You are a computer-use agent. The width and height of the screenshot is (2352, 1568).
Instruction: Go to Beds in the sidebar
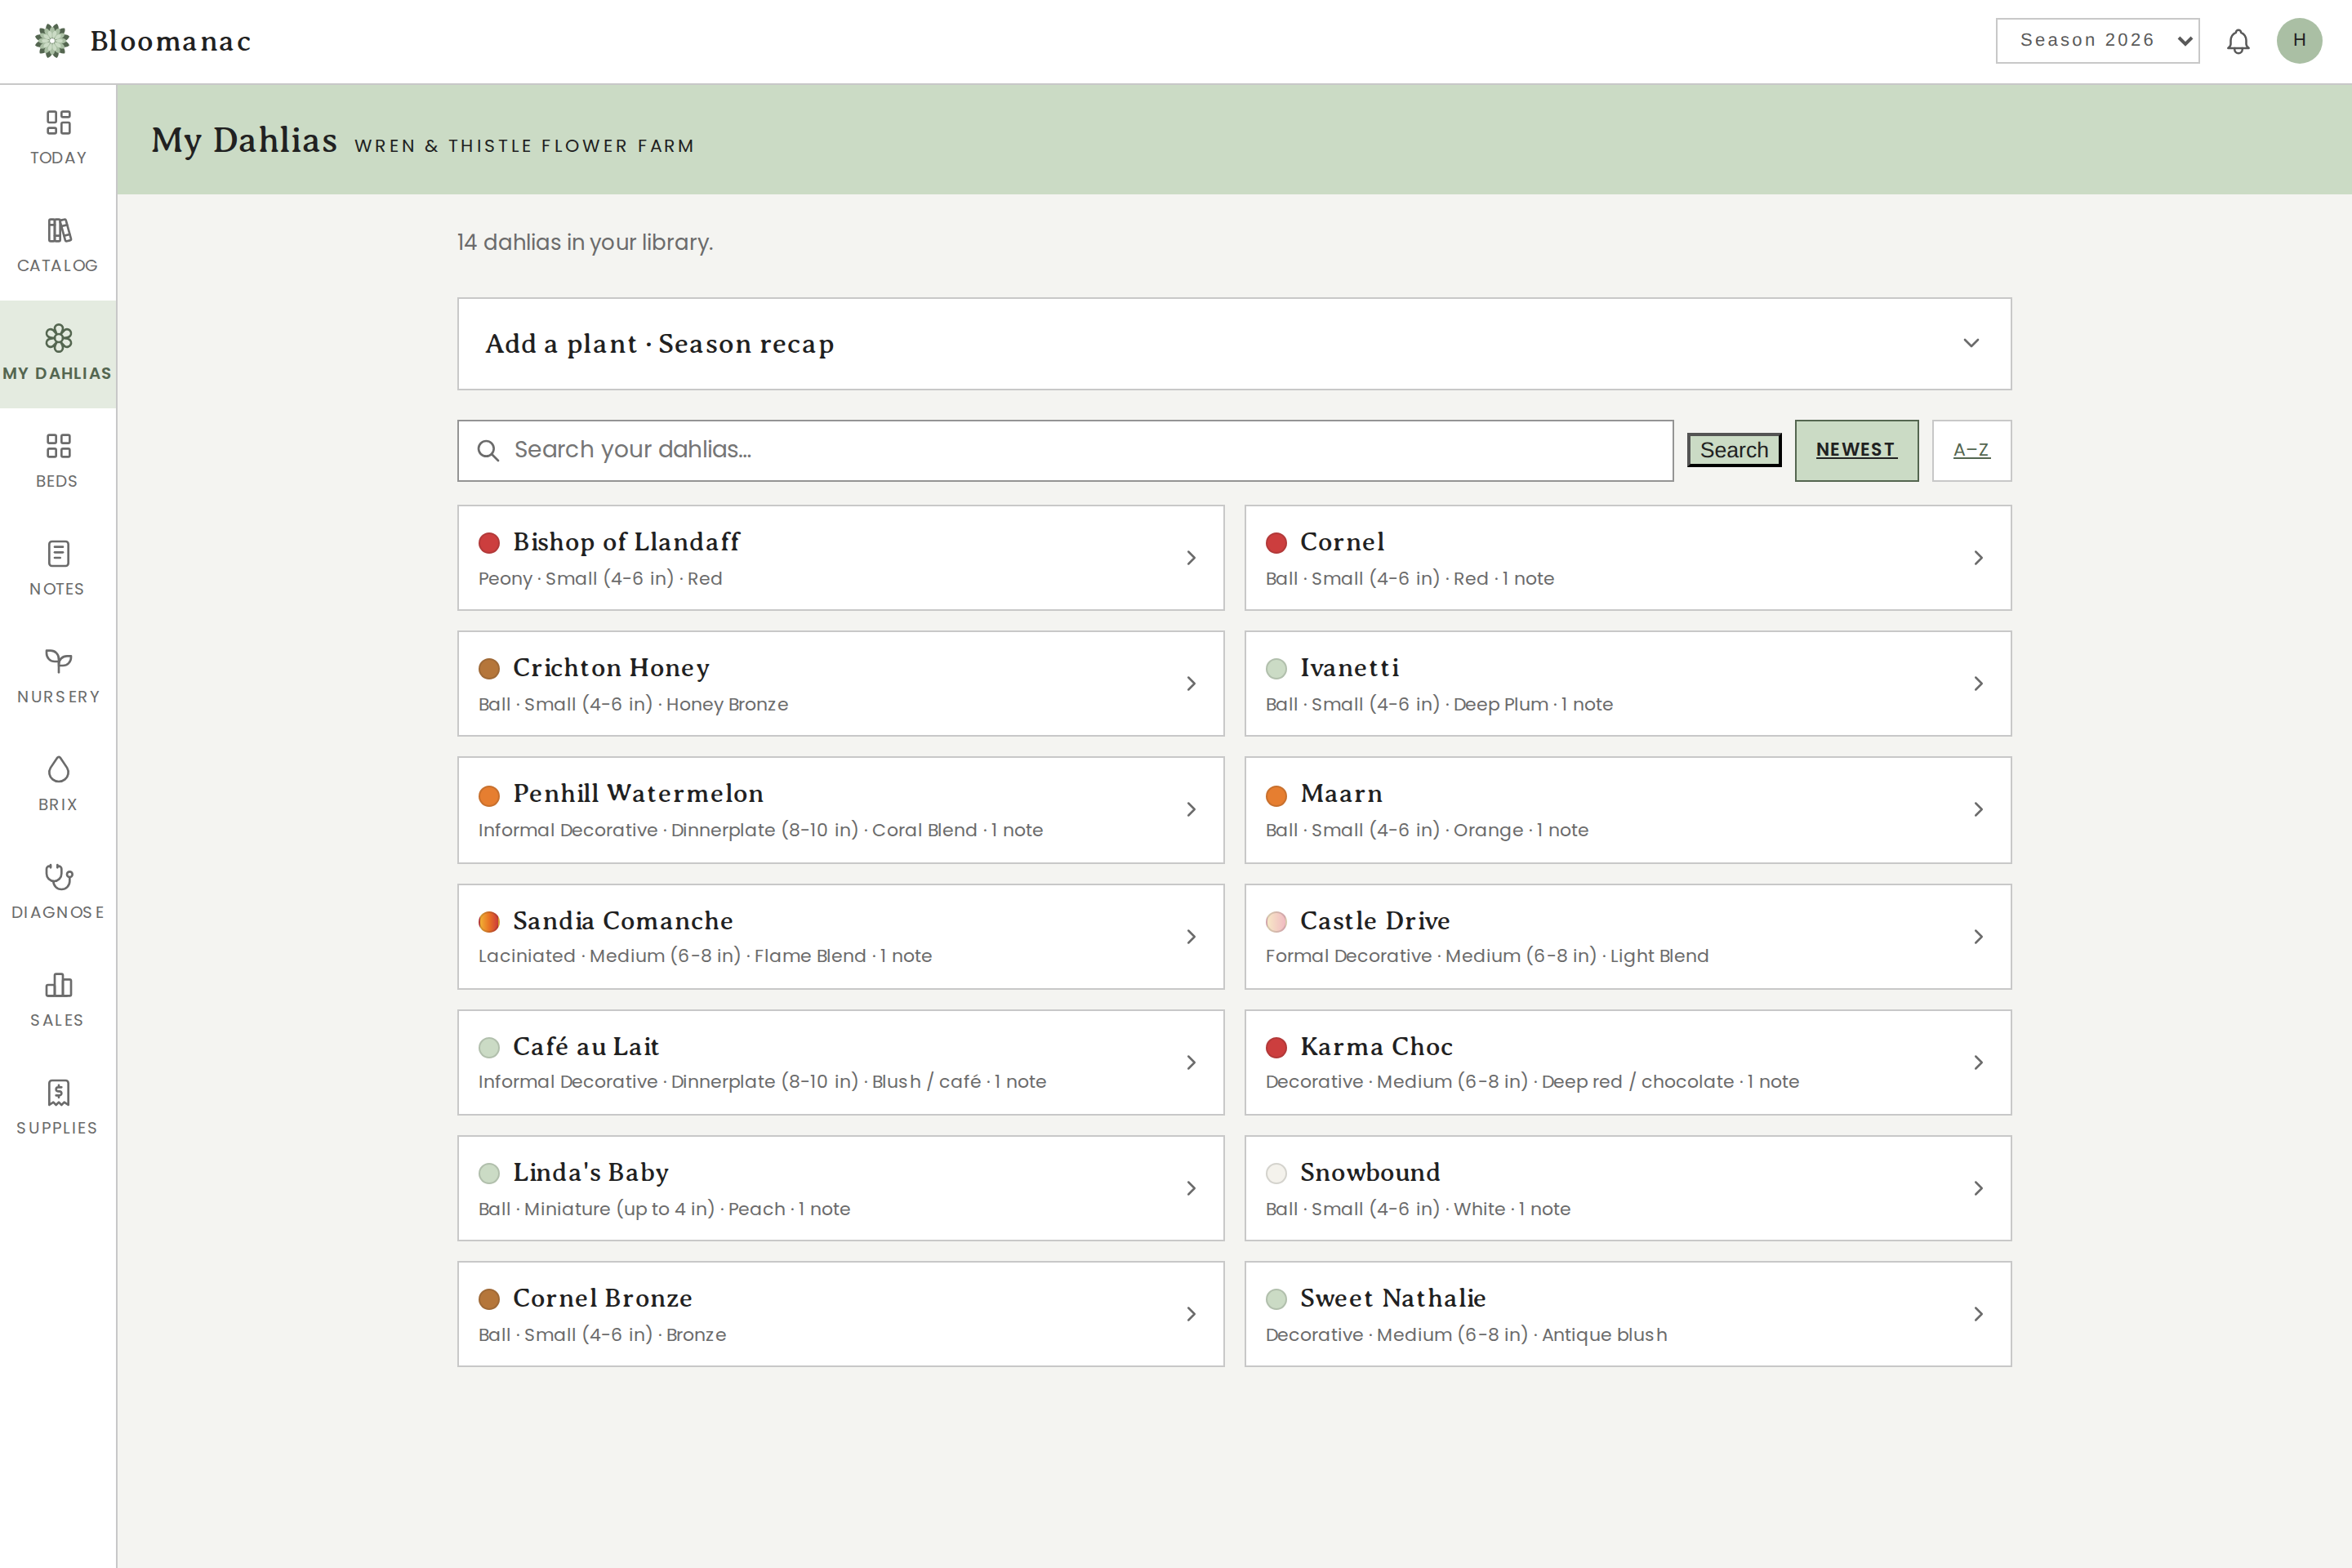click(x=58, y=462)
